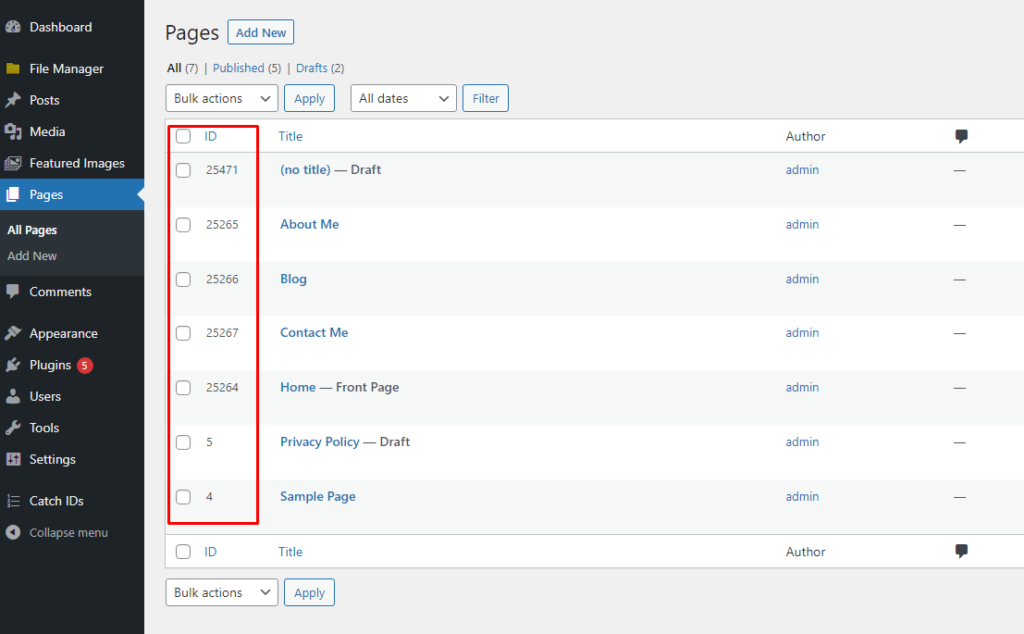
Task: Click the Plugins update count badge
Action: tap(85, 365)
